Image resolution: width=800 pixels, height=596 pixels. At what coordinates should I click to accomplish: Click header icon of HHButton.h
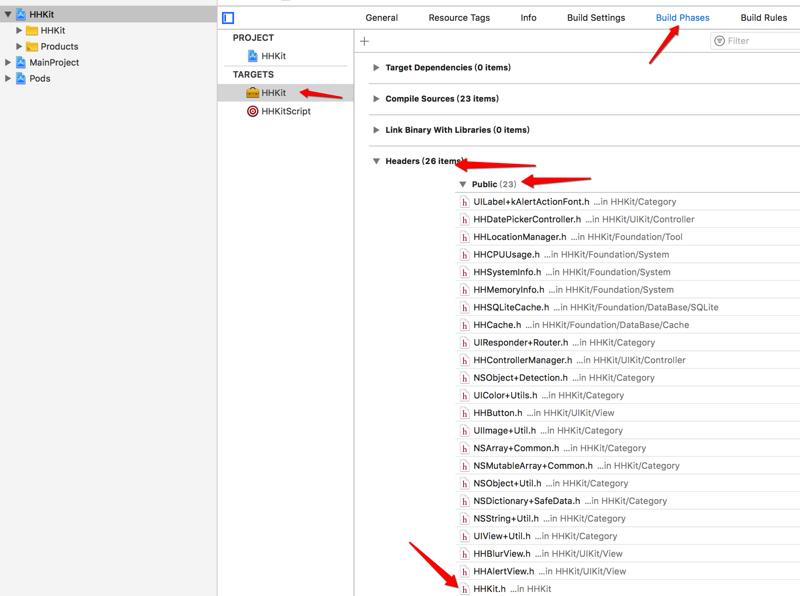(x=464, y=413)
